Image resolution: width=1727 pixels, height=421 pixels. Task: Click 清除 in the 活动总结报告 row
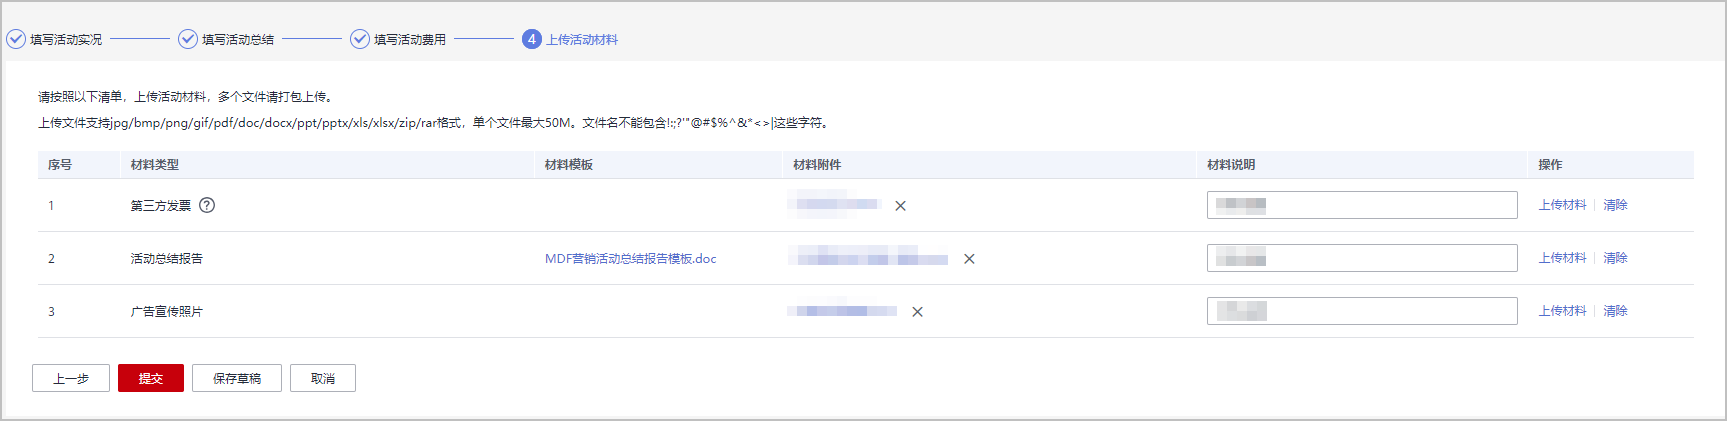pos(1615,258)
